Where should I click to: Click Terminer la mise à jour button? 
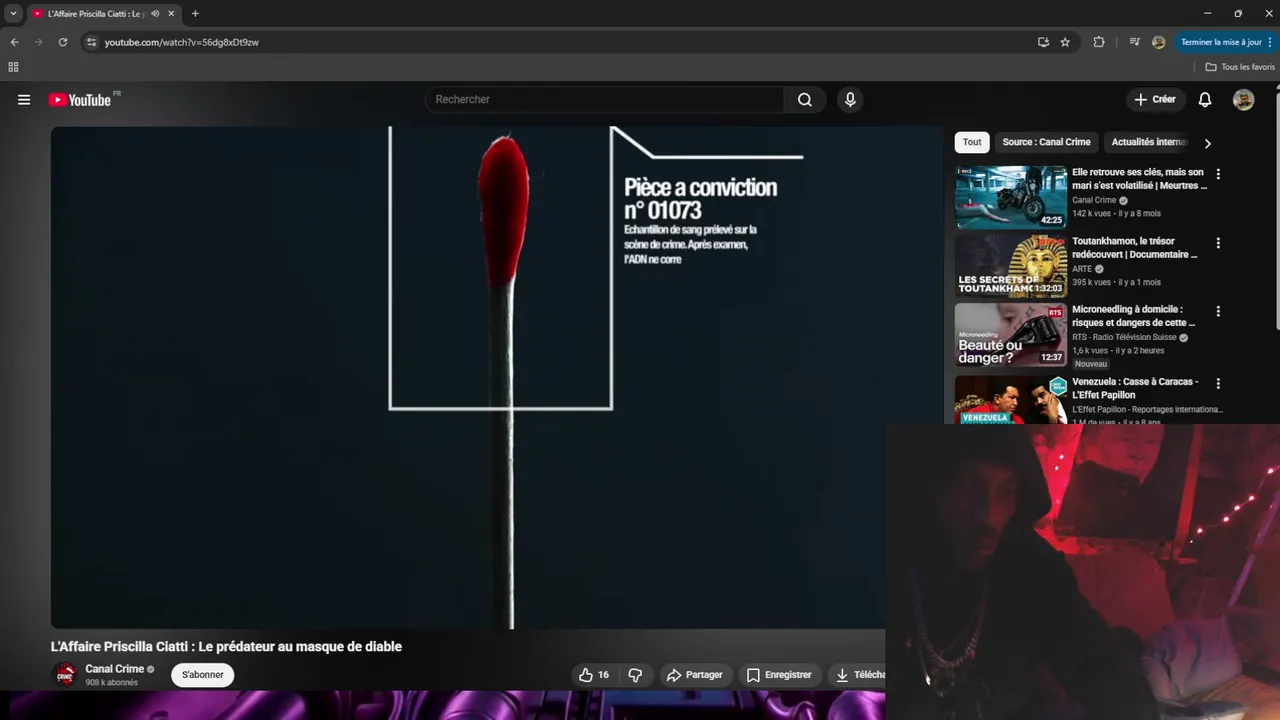tap(1227, 42)
